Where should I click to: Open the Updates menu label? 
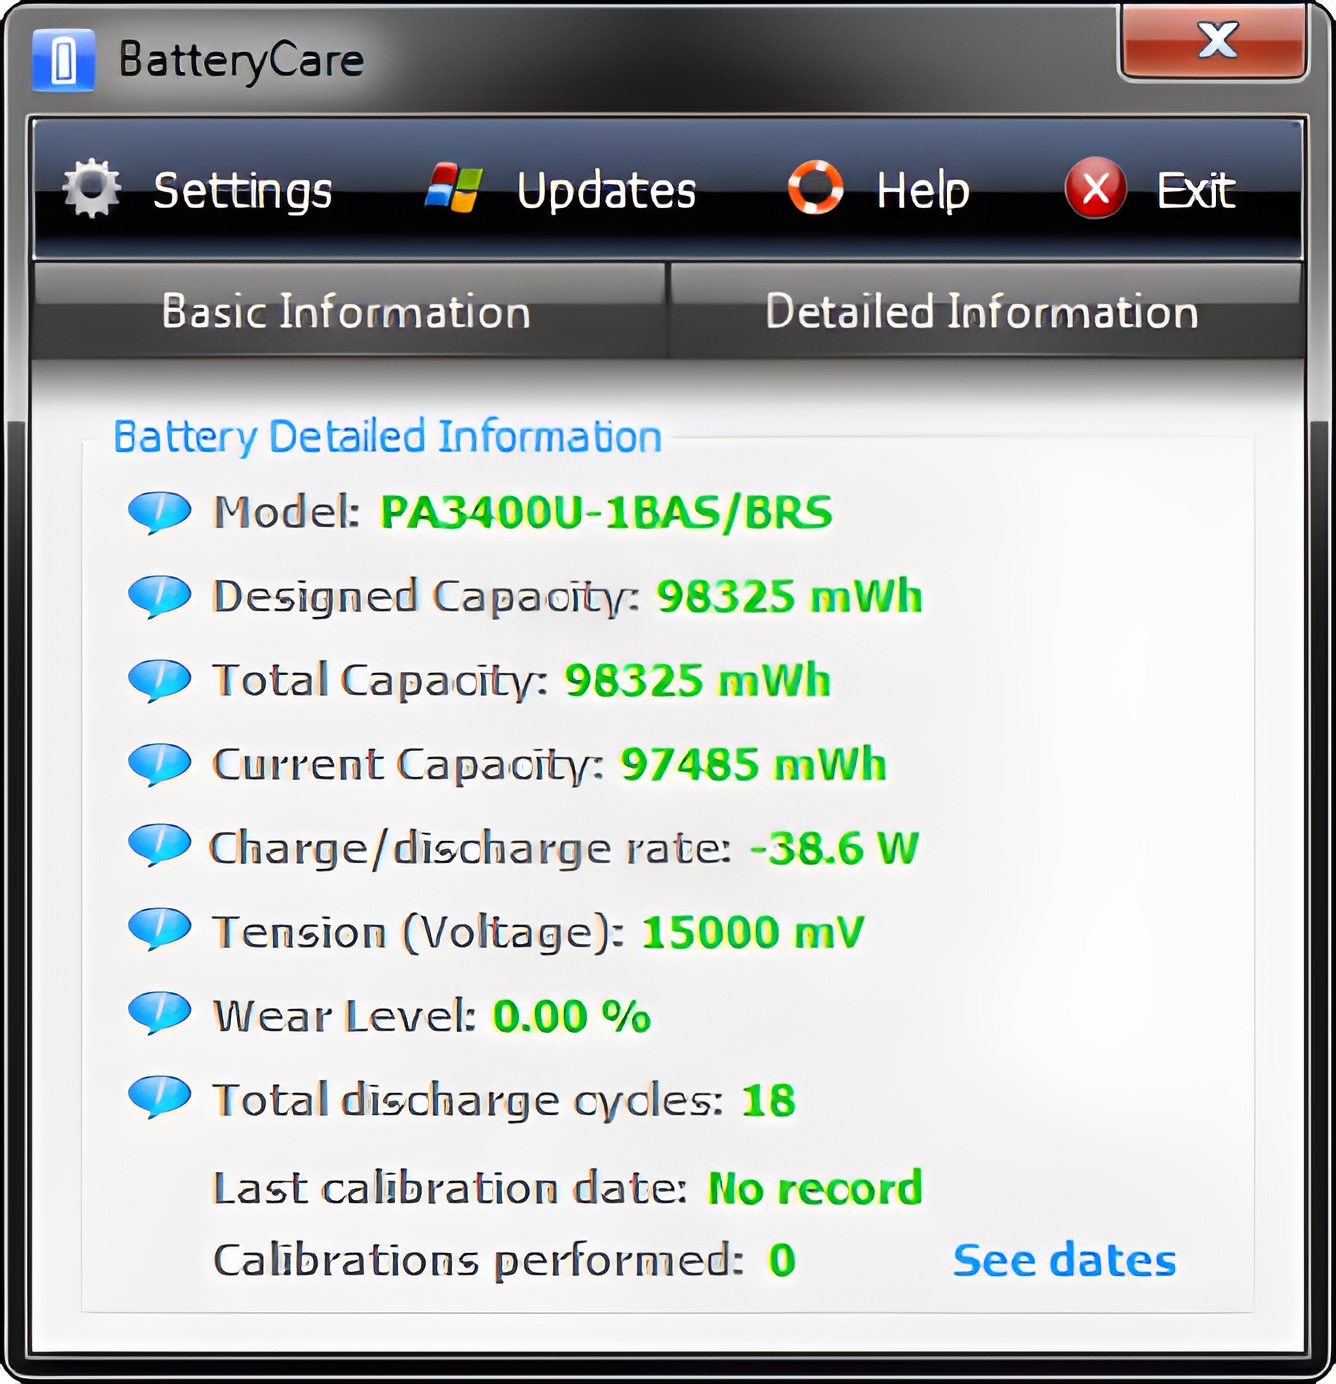tap(606, 190)
